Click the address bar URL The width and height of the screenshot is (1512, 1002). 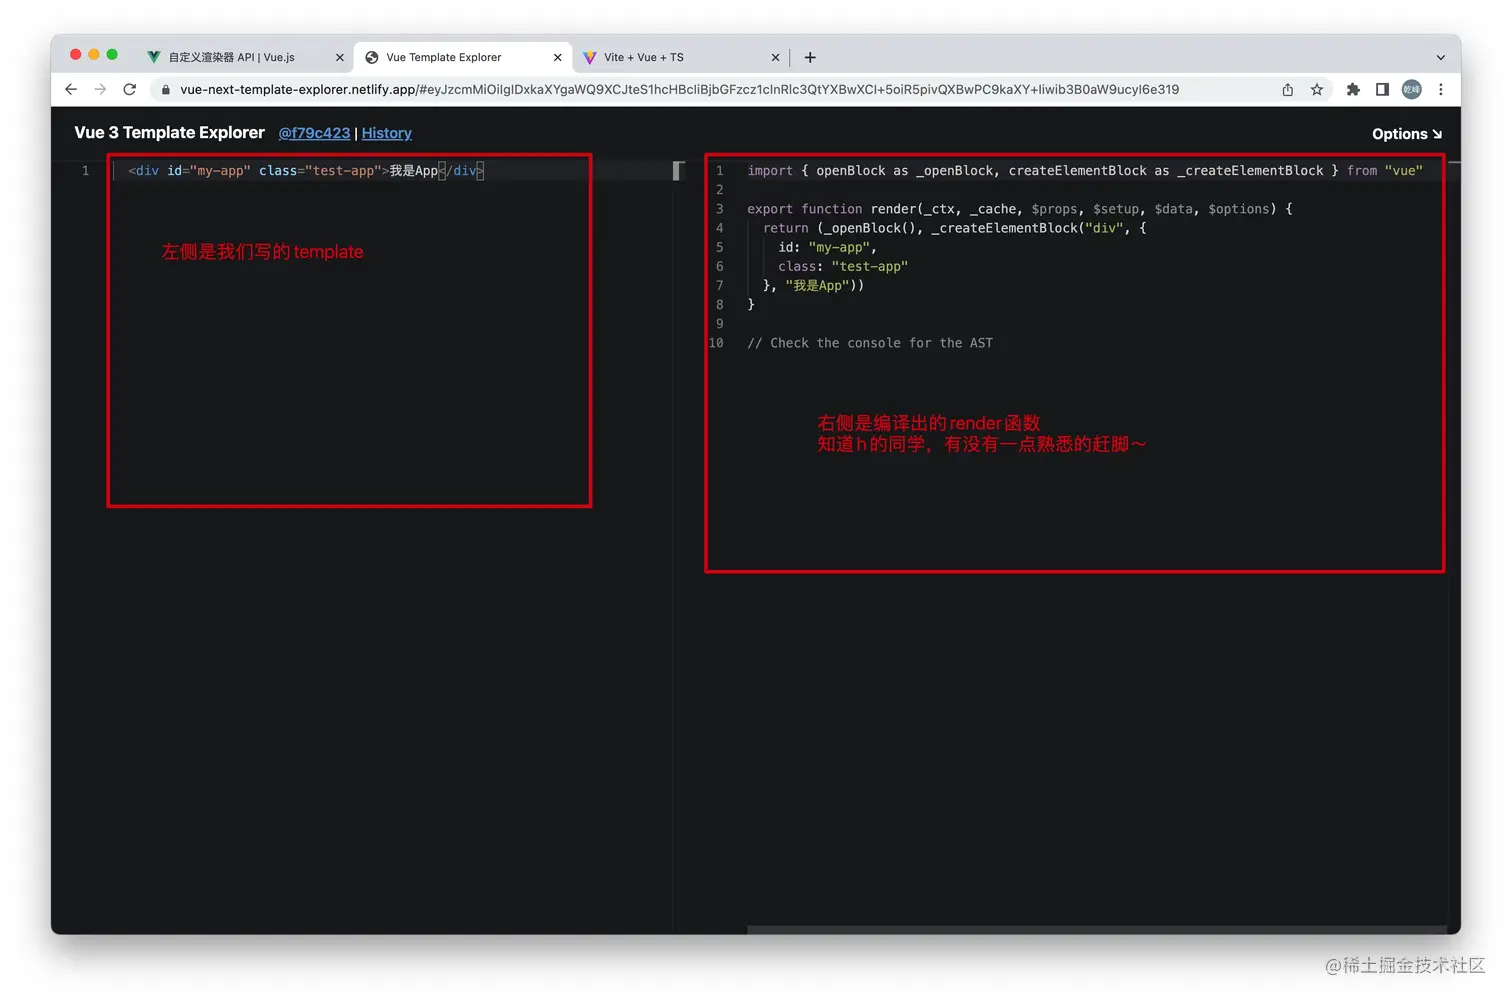tap(679, 89)
